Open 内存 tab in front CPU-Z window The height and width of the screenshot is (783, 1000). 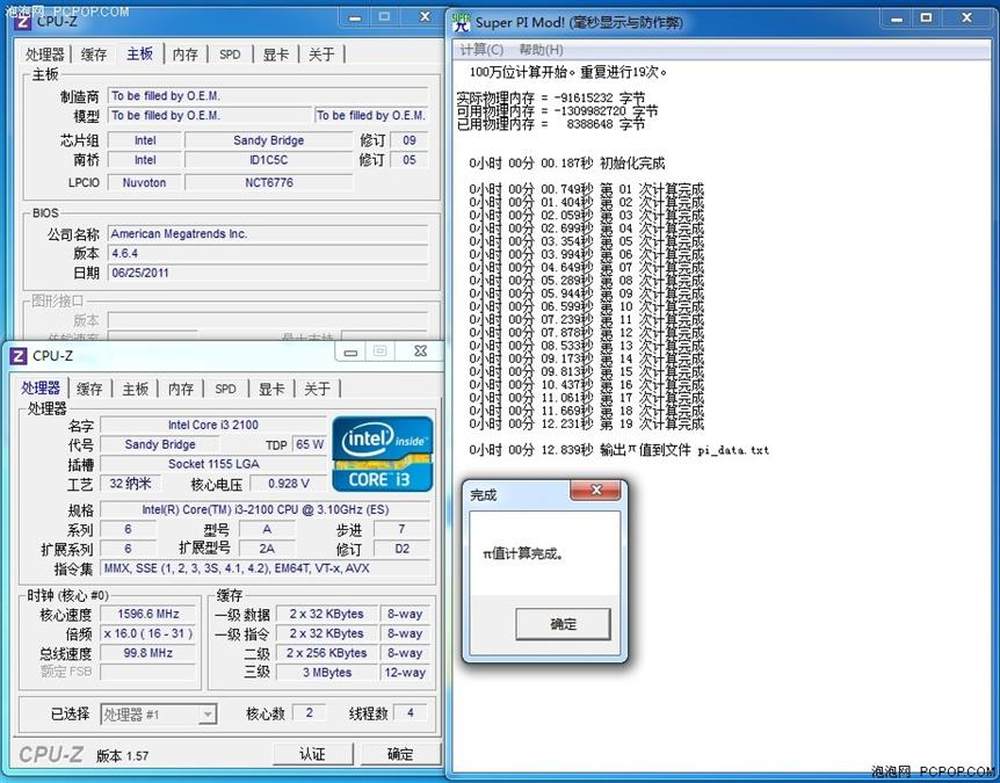click(180, 389)
